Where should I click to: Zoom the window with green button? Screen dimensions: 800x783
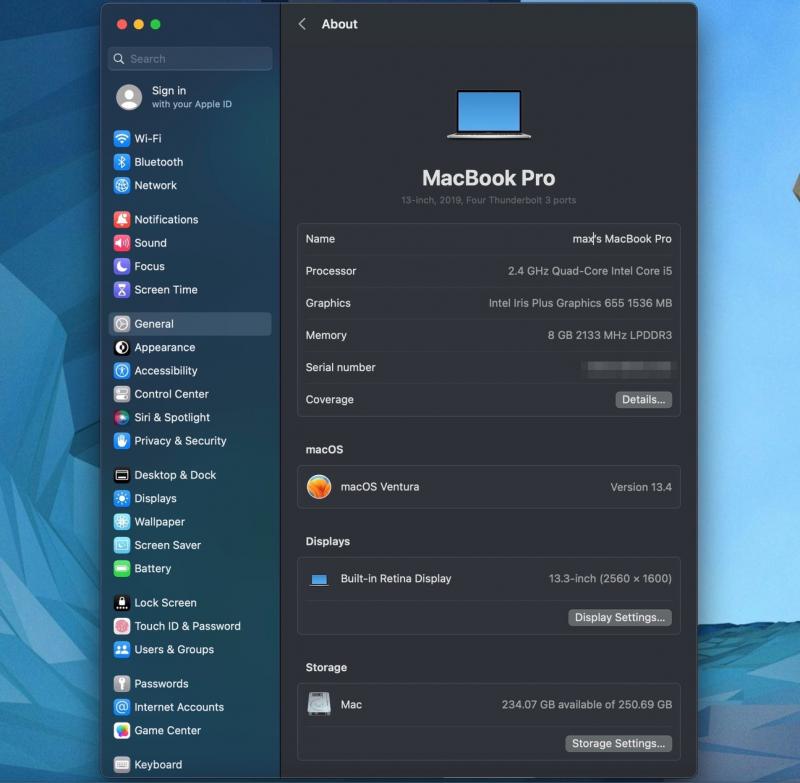(156, 24)
